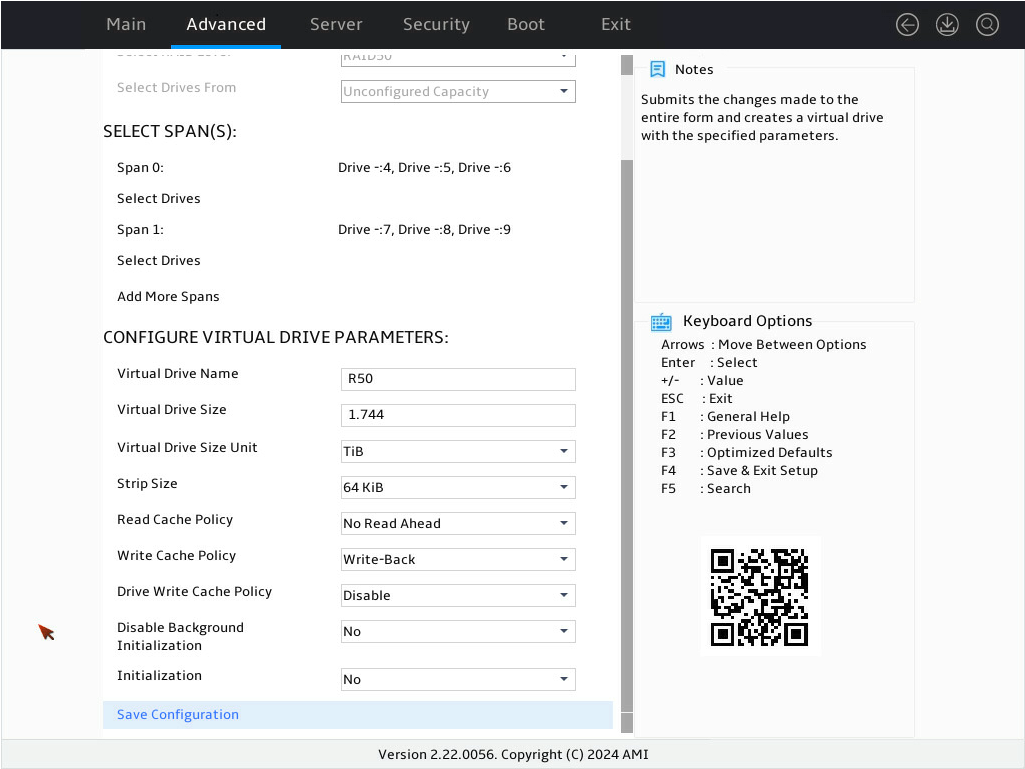The height and width of the screenshot is (769, 1025).
Task: Select the Boot tab
Action: (x=526, y=24)
